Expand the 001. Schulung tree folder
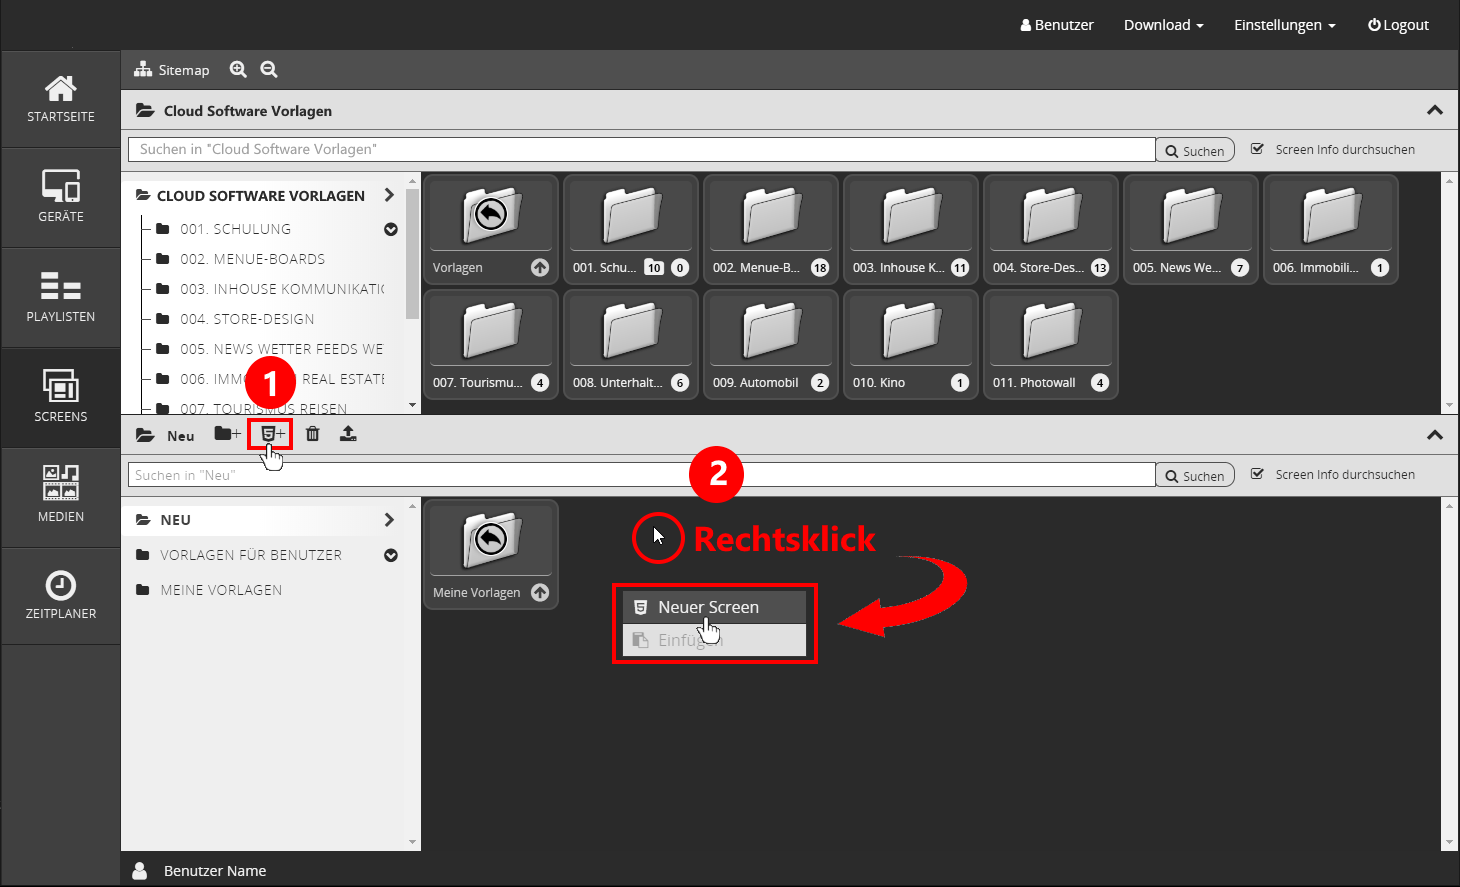The width and height of the screenshot is (1460, 887). click(x=391, y=229)
